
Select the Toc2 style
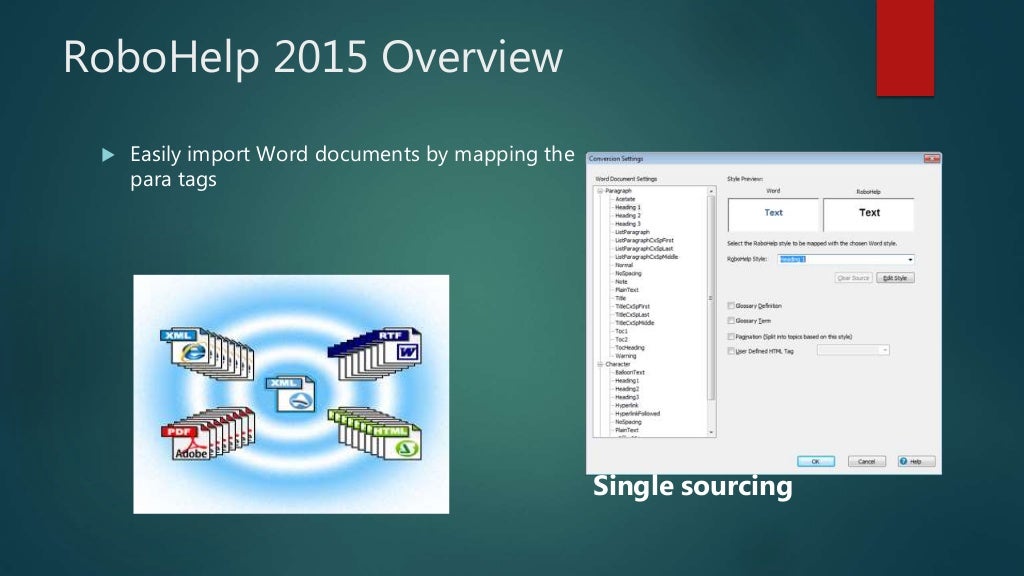tap(621, 340)
